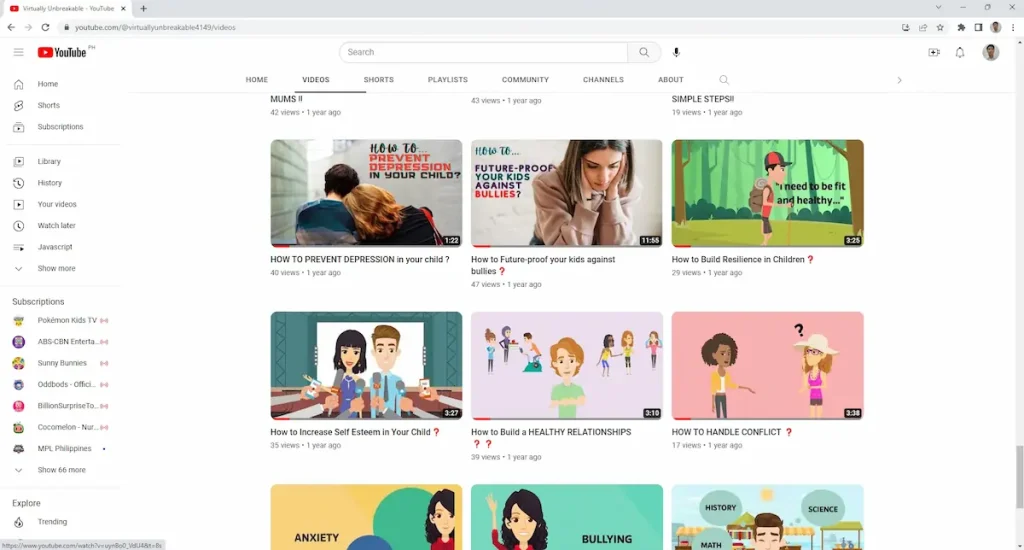The width and height of the screenshot is (1024, 550).
Task: Open Chrome three-dot menu
Action: 1013,27
